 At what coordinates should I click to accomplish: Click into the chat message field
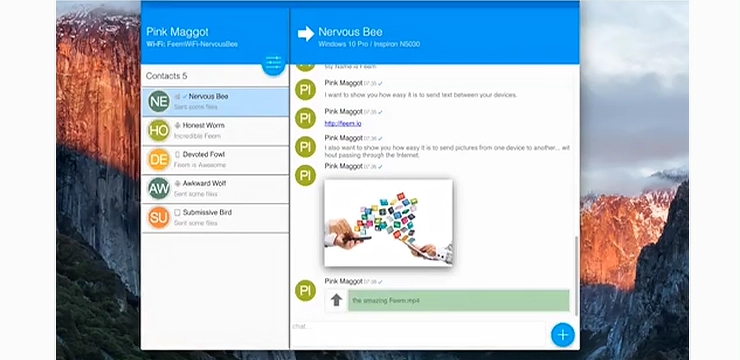click(x=418, y=334)
